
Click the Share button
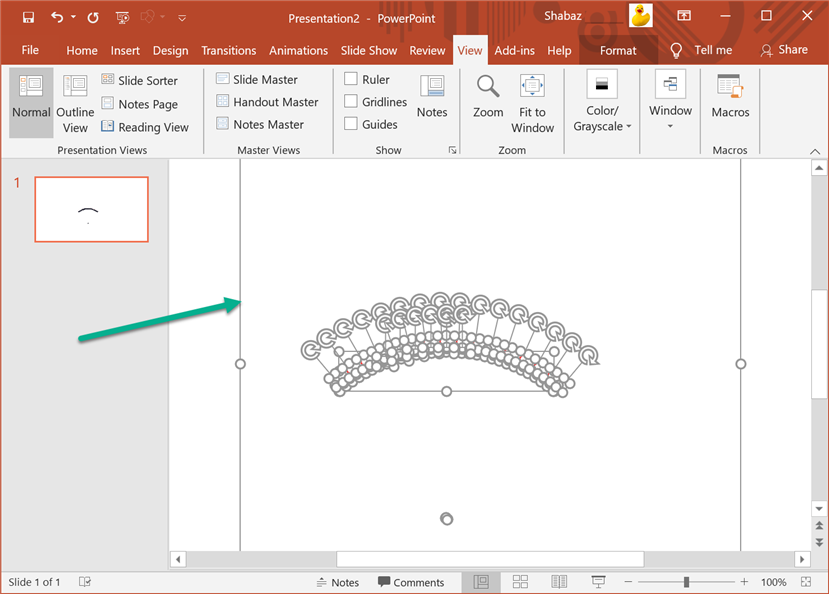pos(784,50)
